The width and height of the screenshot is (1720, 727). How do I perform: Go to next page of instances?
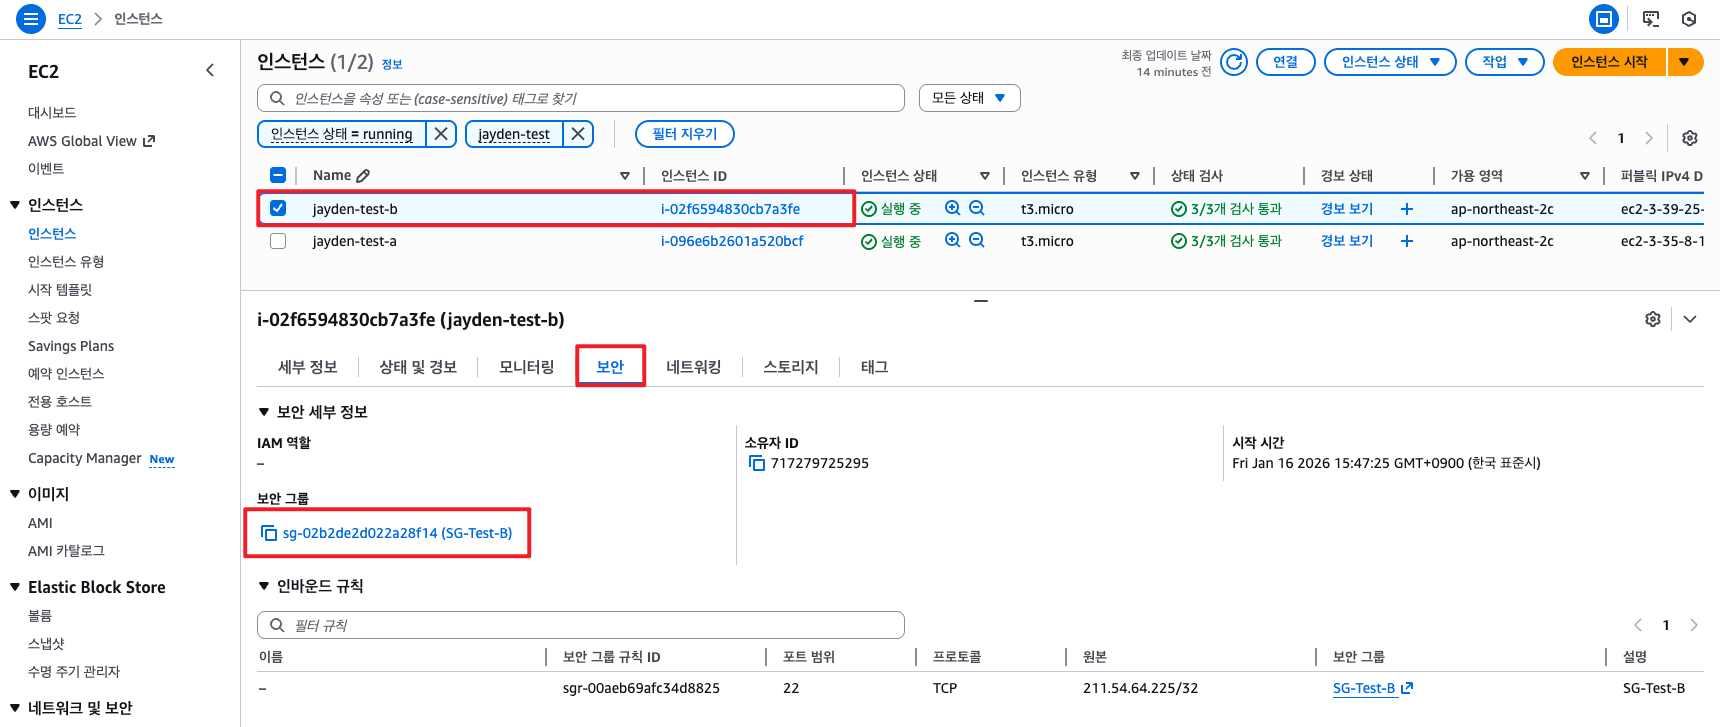coord(1649,138)
